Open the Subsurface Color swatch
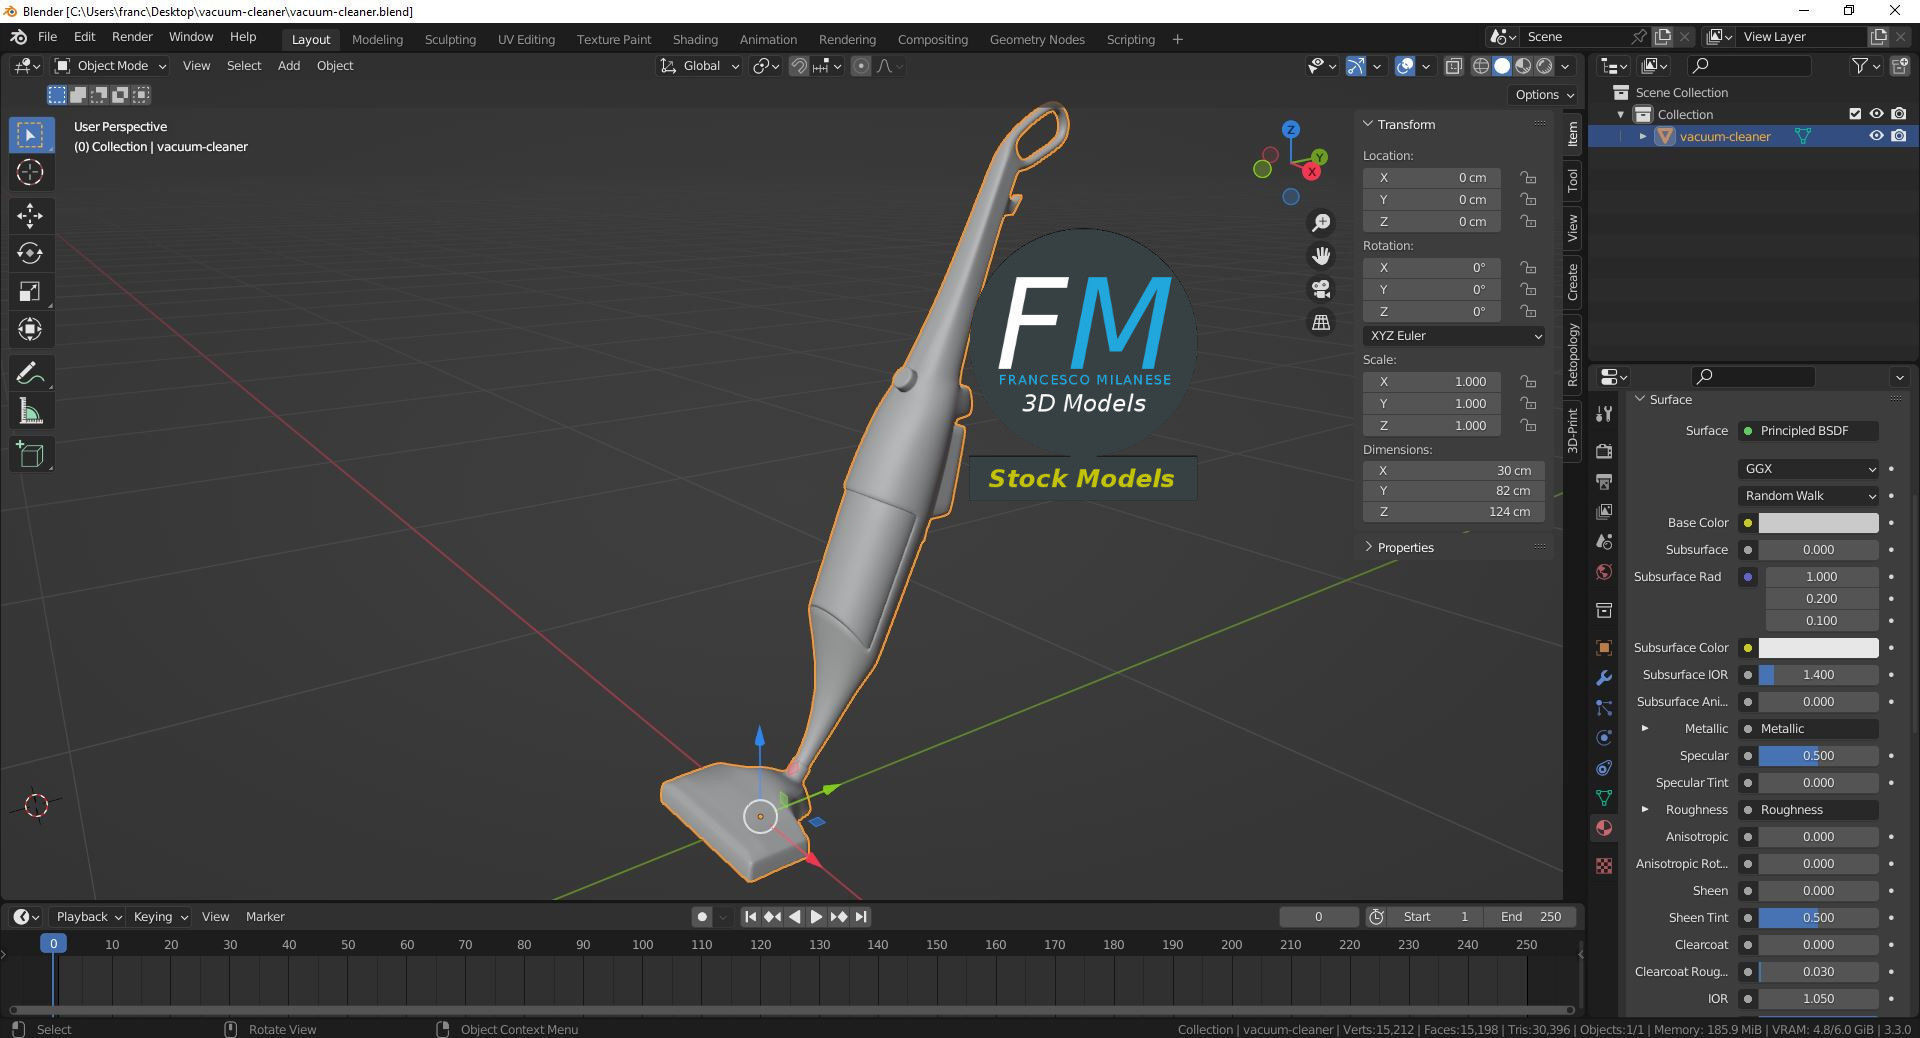The height and width of the screenshot is (1038, 1920). click(1818, 648)
